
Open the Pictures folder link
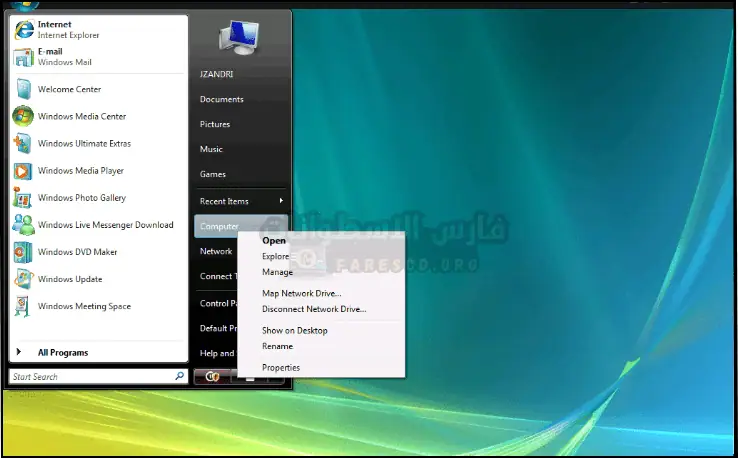point(215,124)
